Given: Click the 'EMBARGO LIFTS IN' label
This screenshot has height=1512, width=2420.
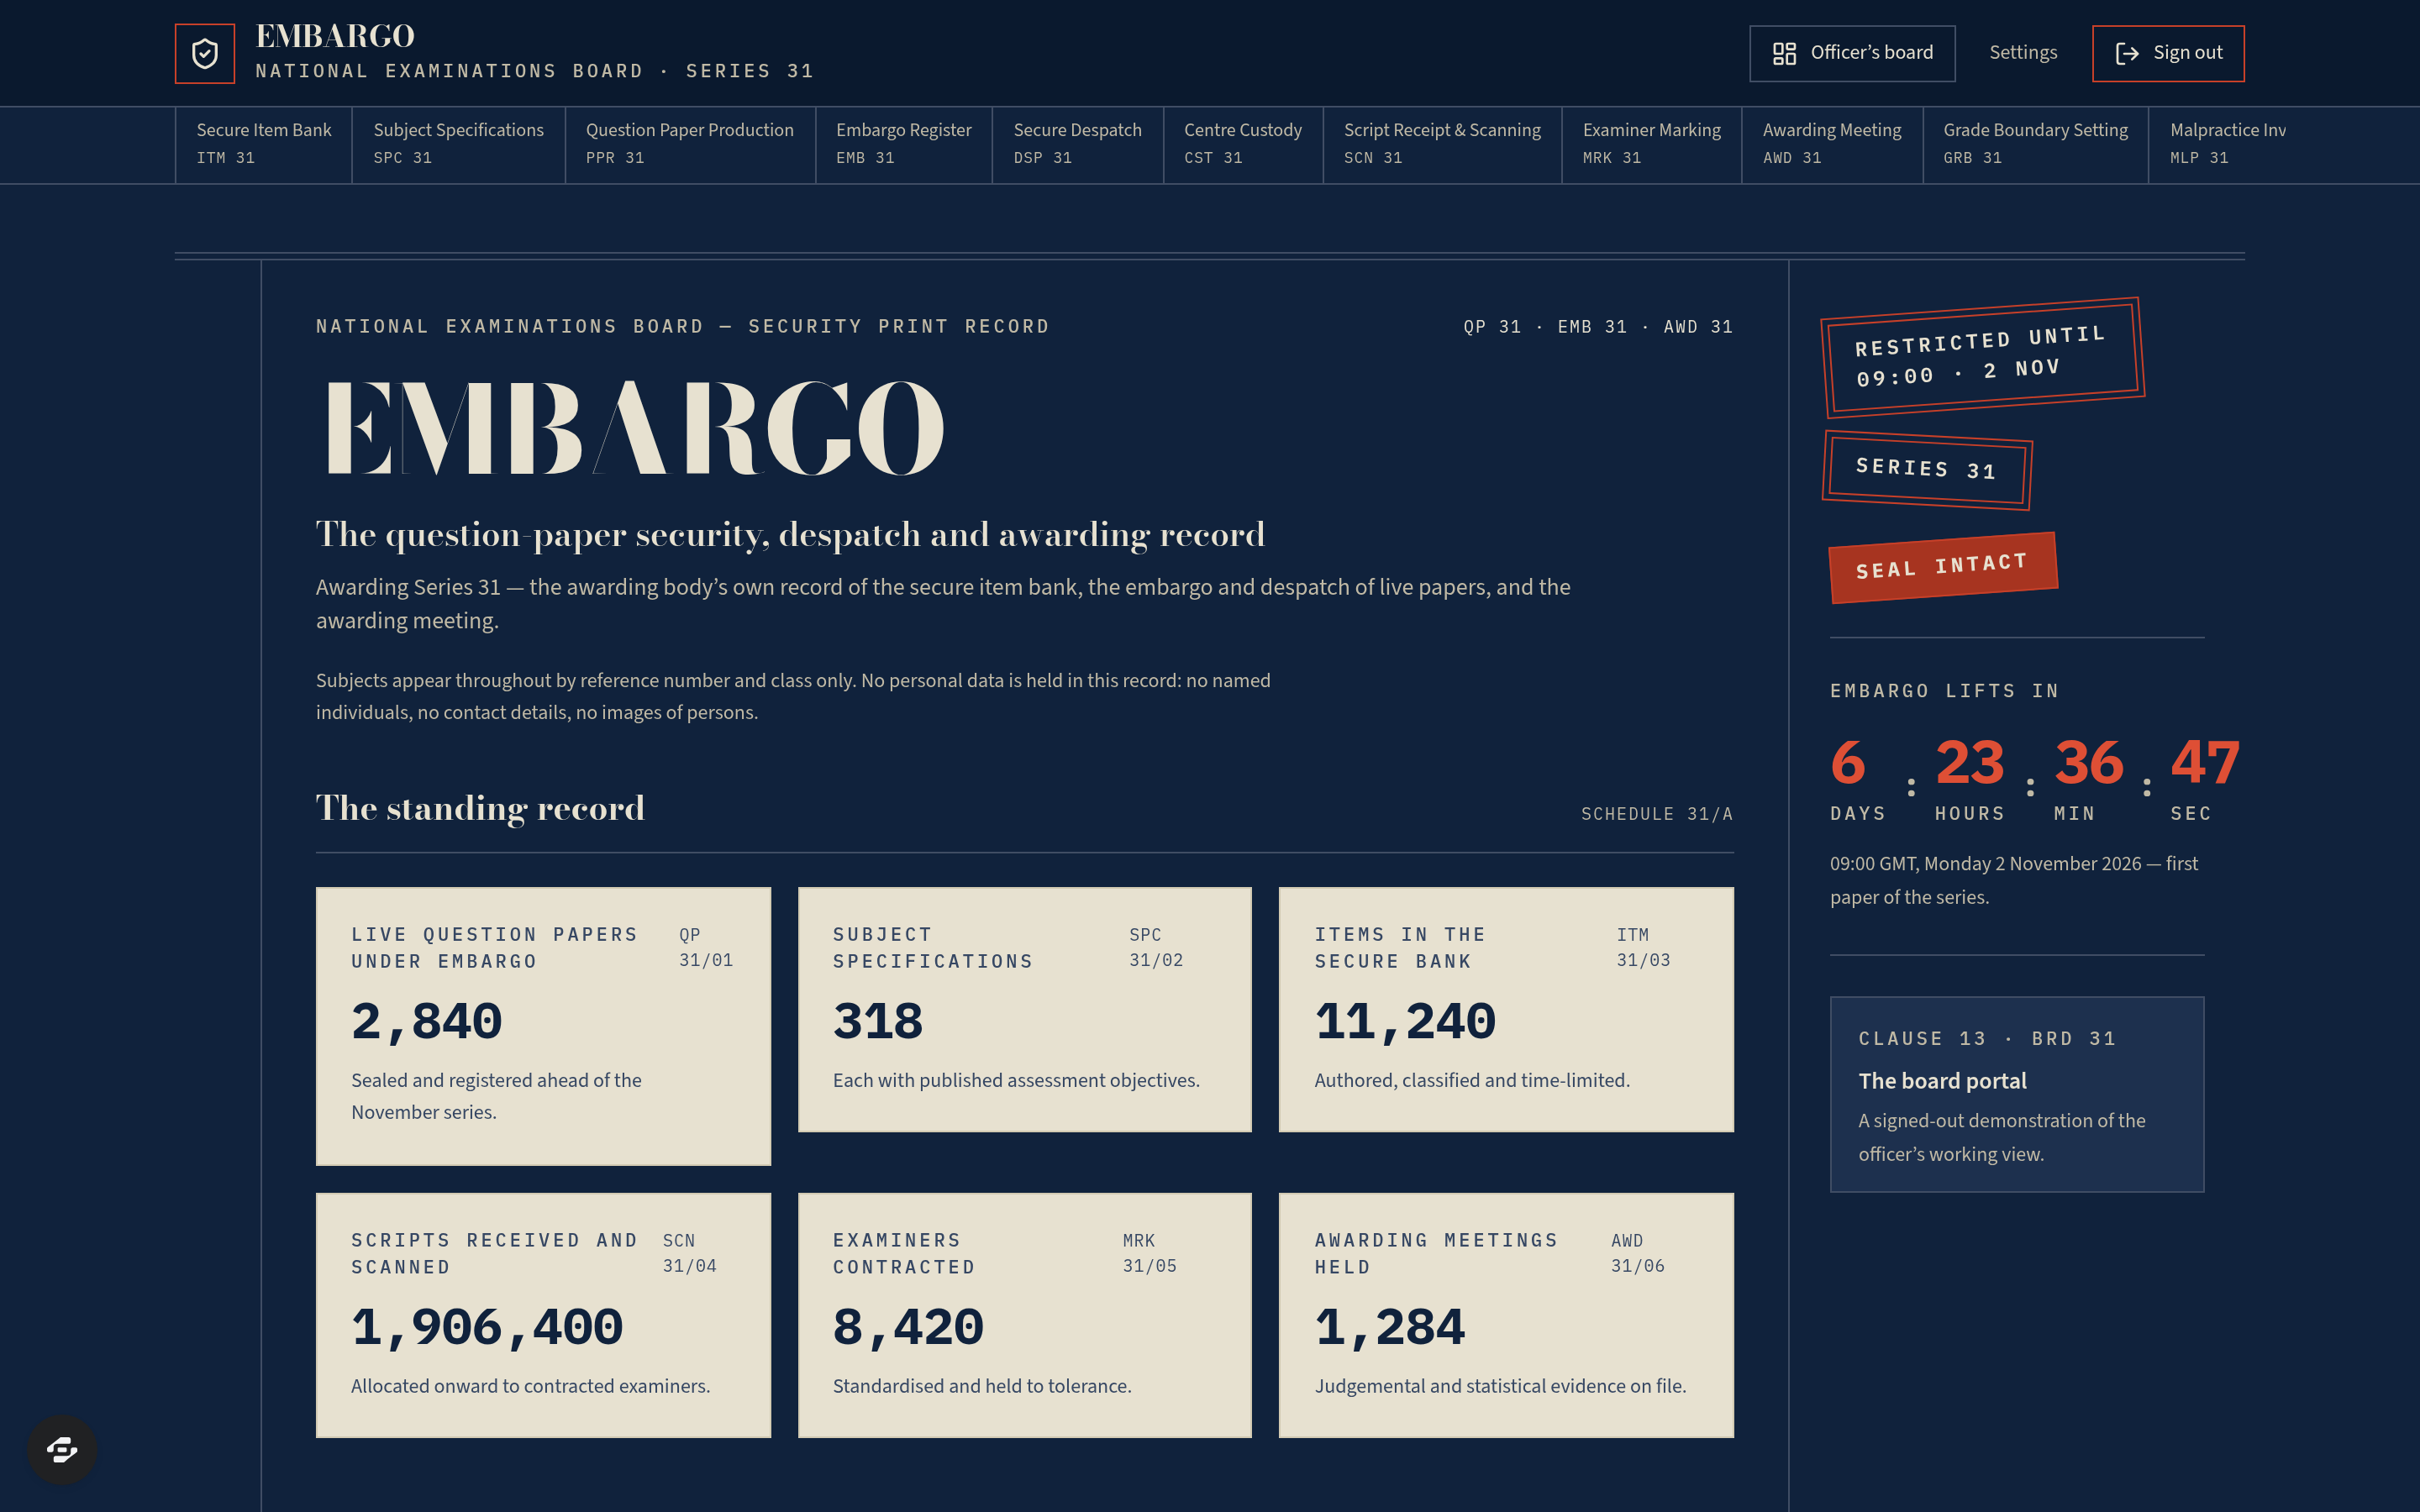Looking at the screenshot, I should [x=1944, y=691].
